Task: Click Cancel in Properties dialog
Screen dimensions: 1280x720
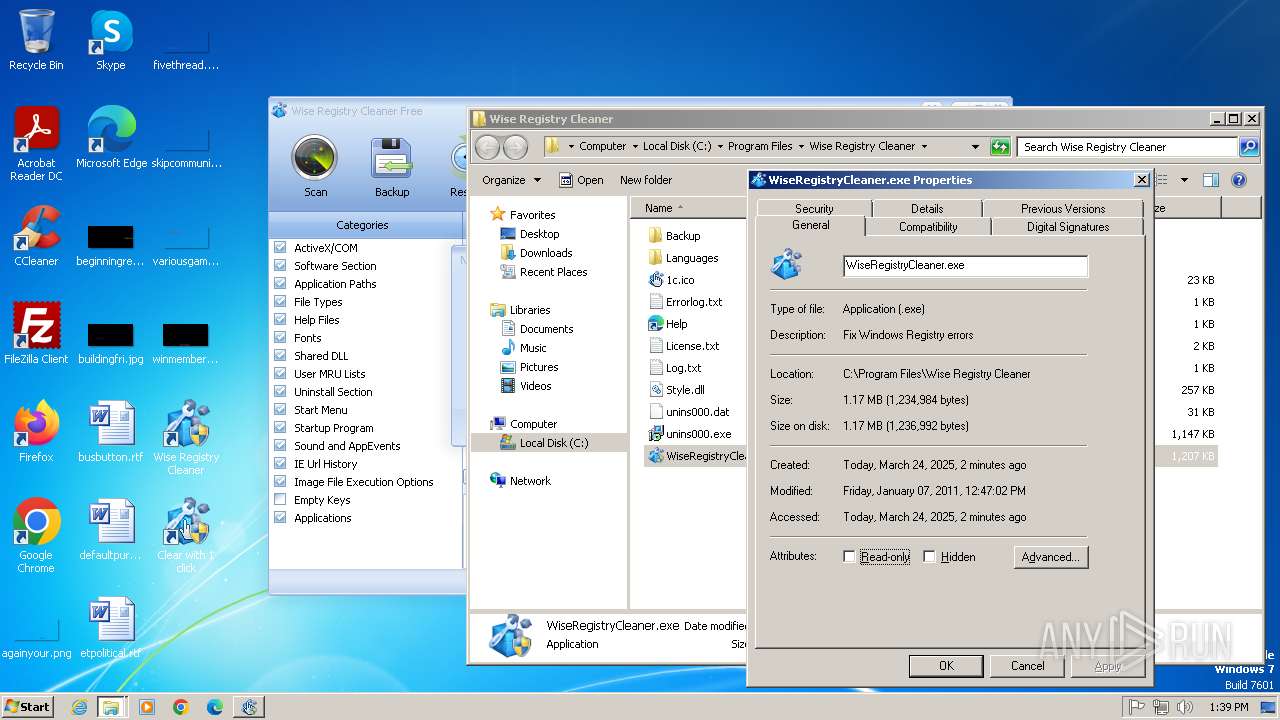Action: click(1027, 665)
